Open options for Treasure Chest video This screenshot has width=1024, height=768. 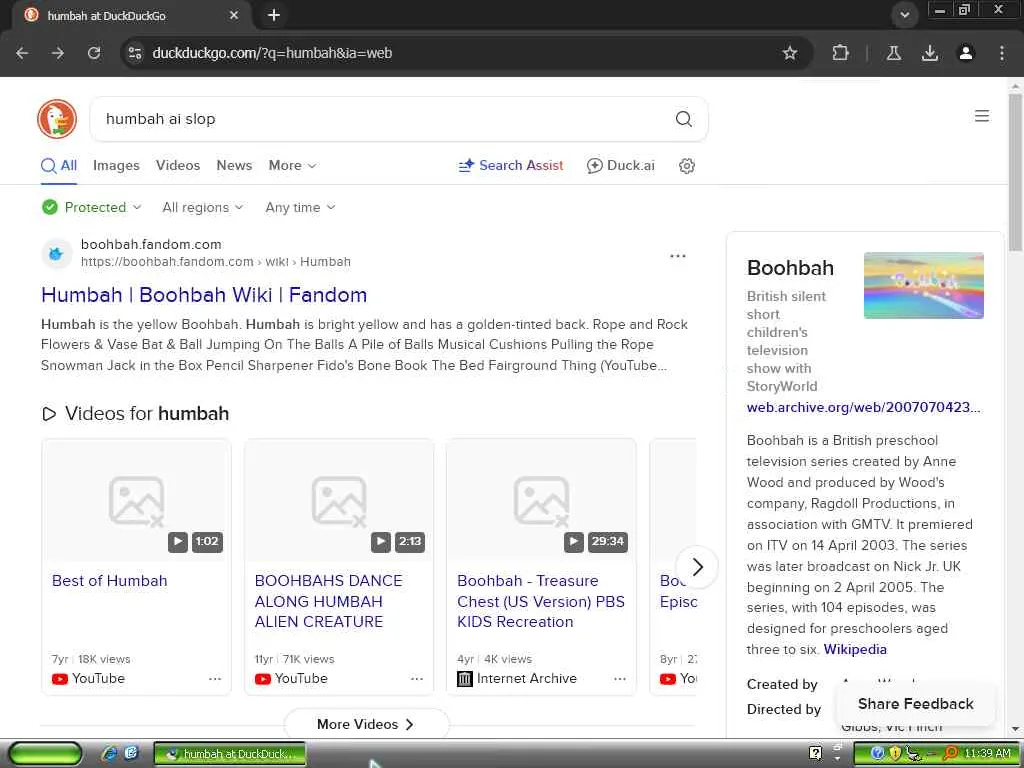click(x=620, y=679)
